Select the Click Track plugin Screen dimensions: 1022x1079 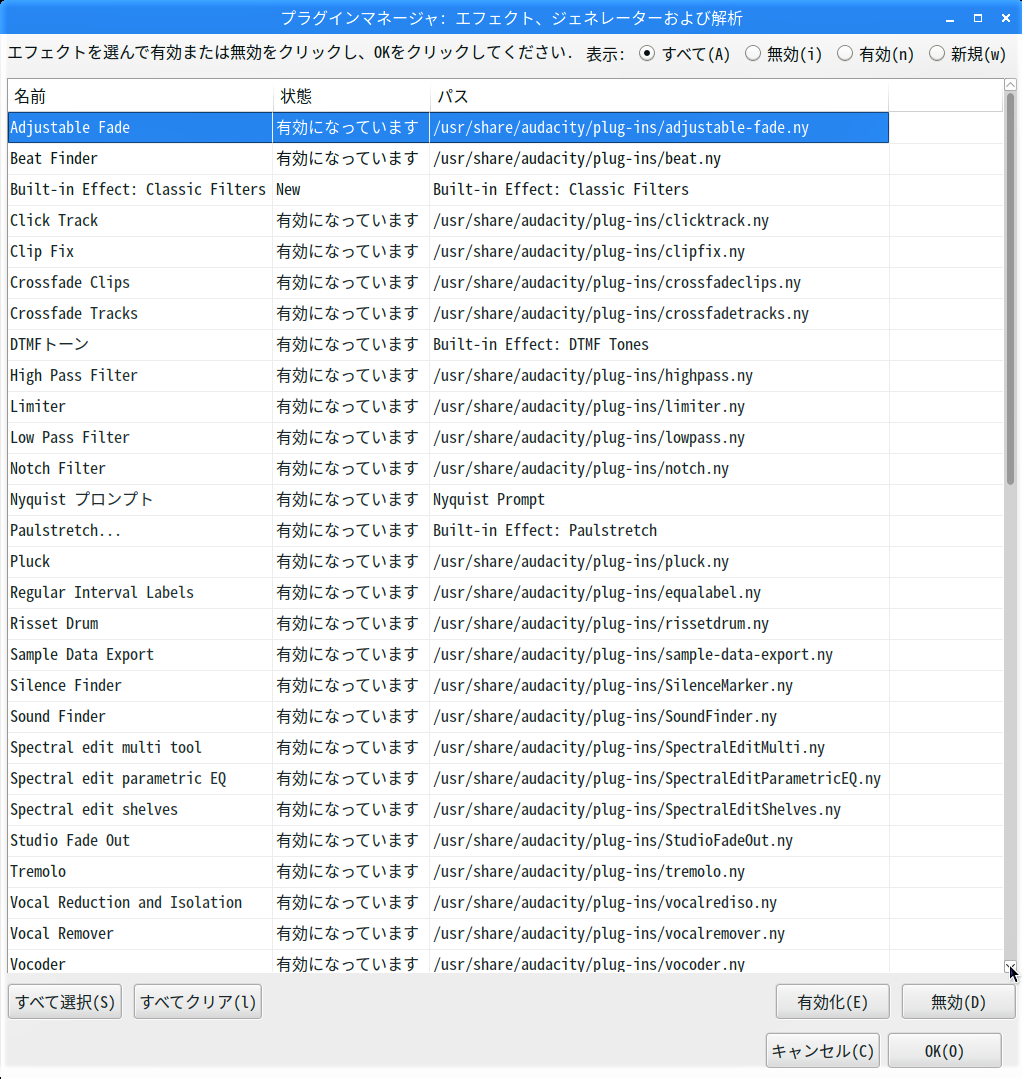click(54, 220)
